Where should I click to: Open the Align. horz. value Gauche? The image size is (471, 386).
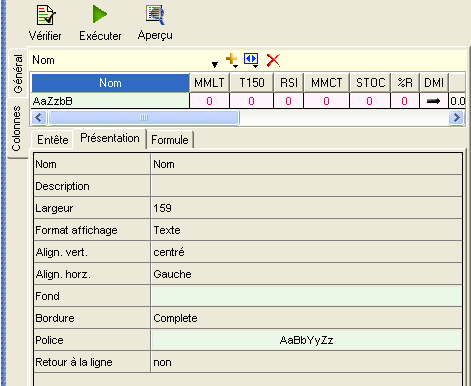(x=306, y=274)
